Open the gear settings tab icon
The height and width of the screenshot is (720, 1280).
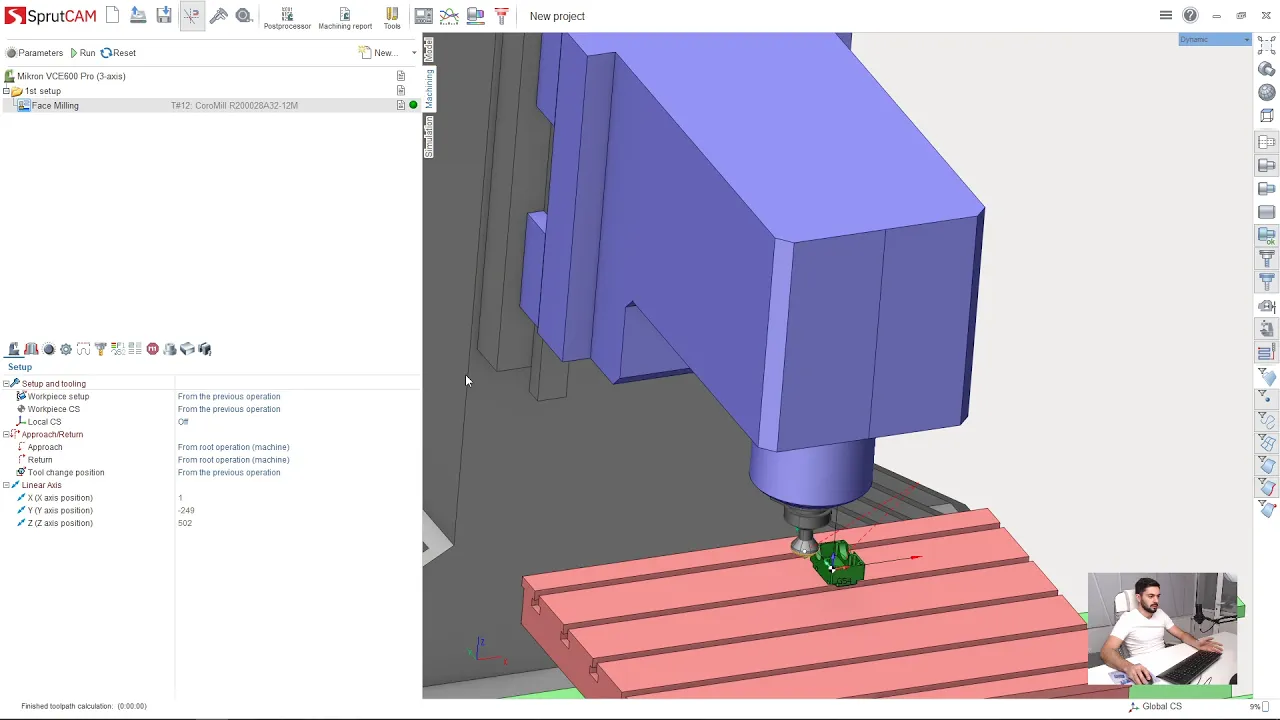66,349
